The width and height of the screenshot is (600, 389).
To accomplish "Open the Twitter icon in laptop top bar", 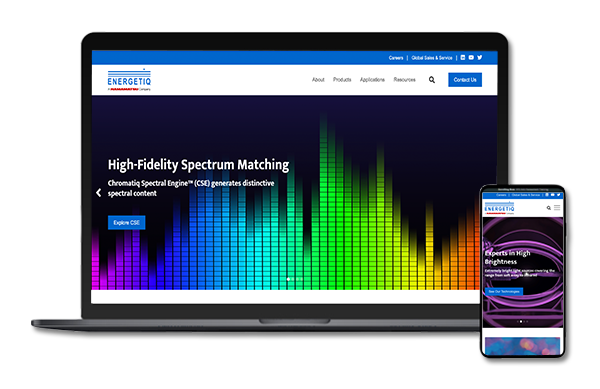I will coord(479,57).
